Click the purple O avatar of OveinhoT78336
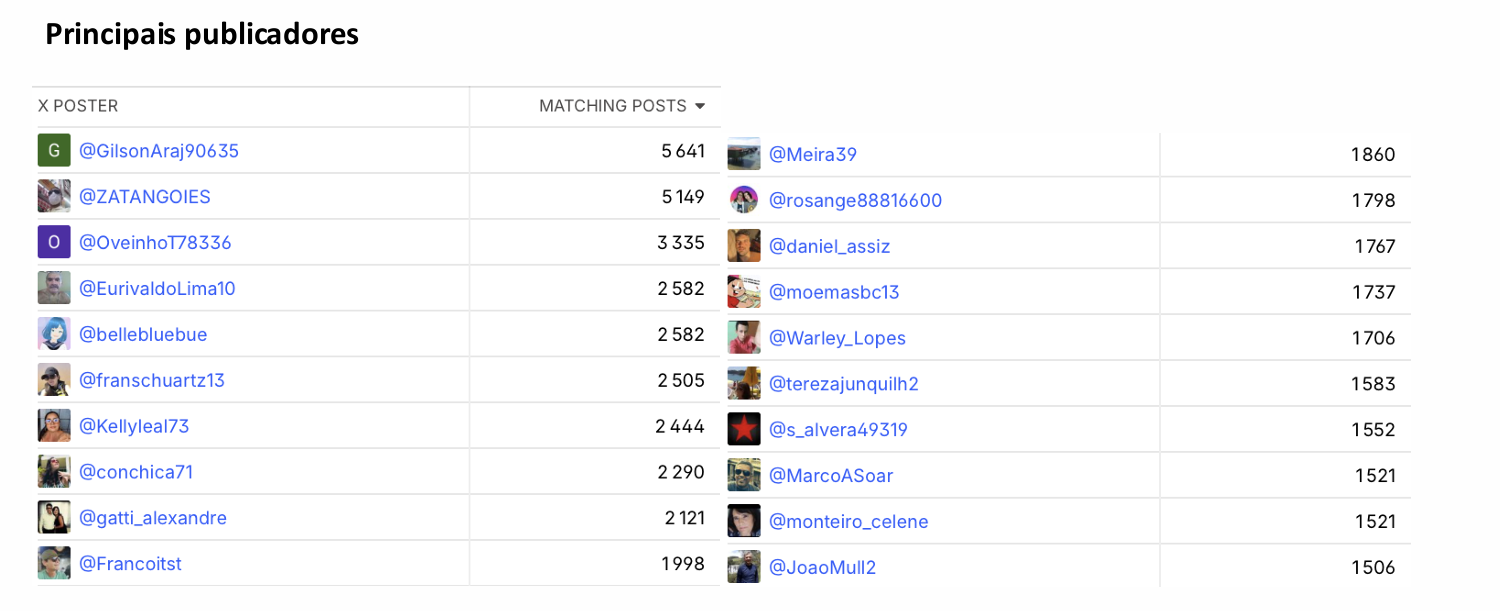The height and width of the screenshot is (611, 1500). [x=54, y=243]
